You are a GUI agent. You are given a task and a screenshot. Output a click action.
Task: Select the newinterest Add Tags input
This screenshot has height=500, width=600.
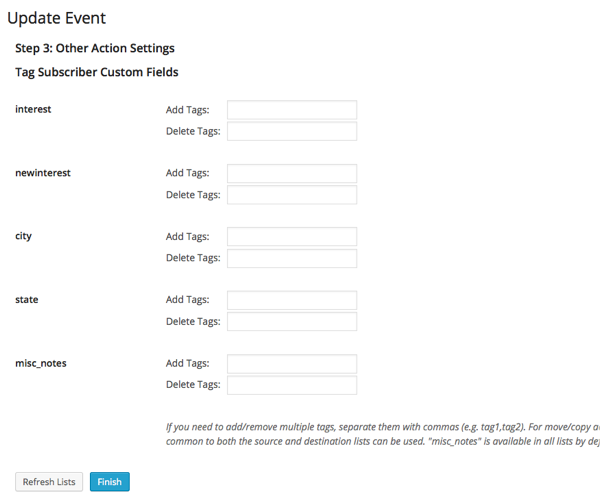(292, 174)
